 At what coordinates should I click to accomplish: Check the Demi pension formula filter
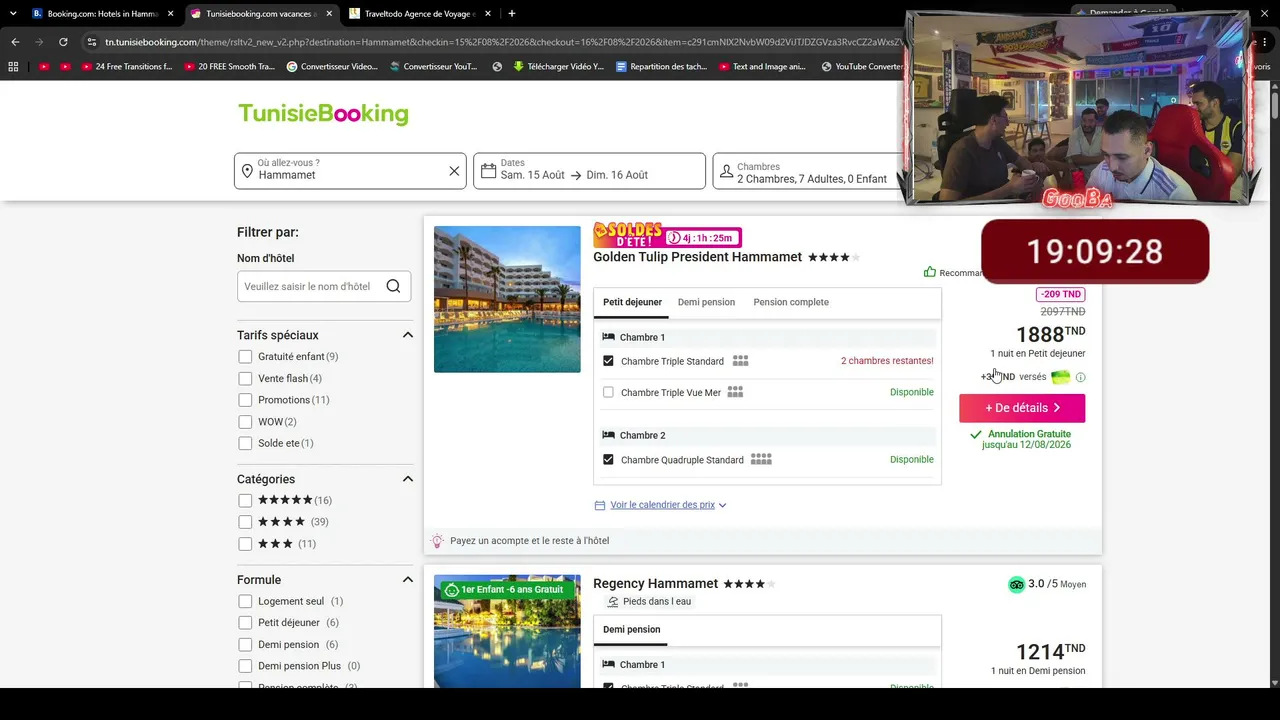pyautogui.click(x=245, y=645)
